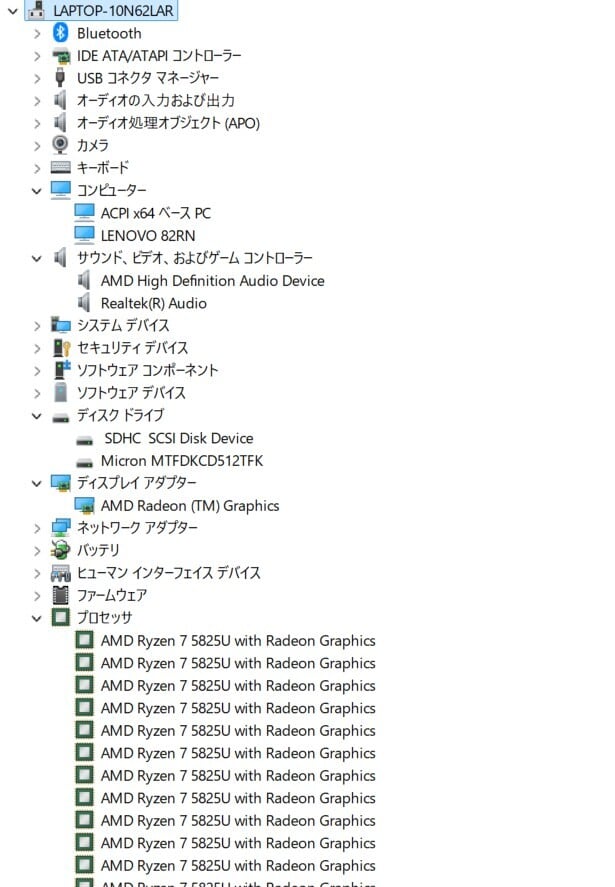Expand the システム デバイス category
Image resolution: width=615 pixels, height=887 pixels.
[37, 326]
